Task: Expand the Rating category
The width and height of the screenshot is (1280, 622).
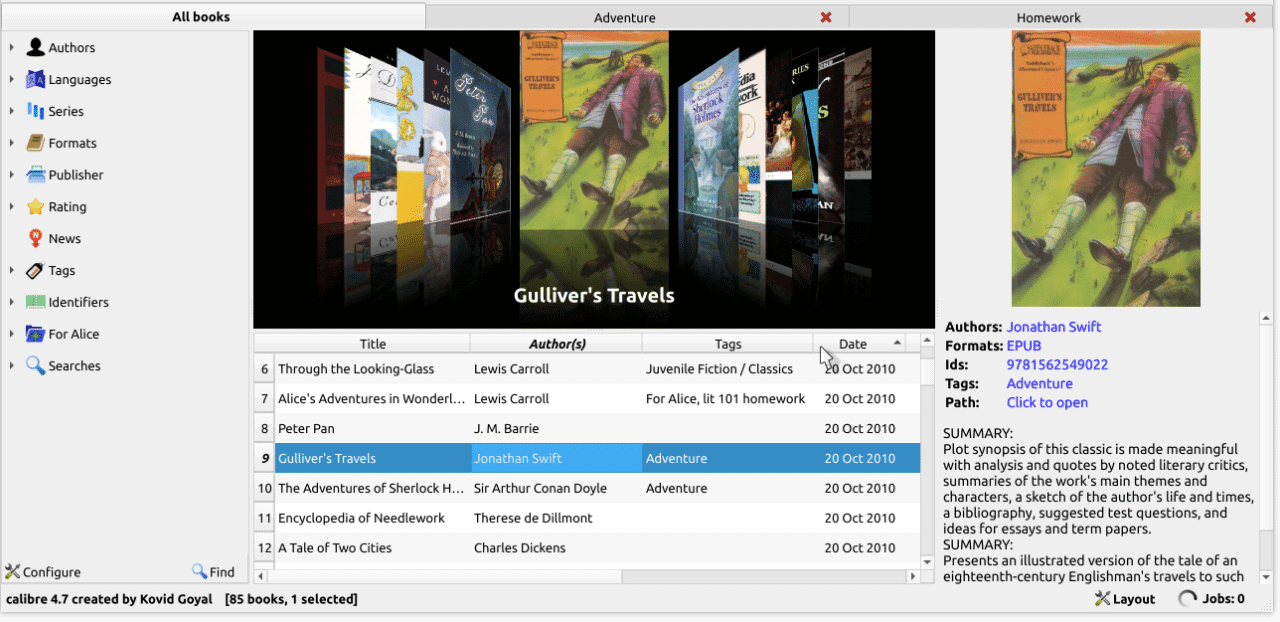Action: (x=12, y=207)
